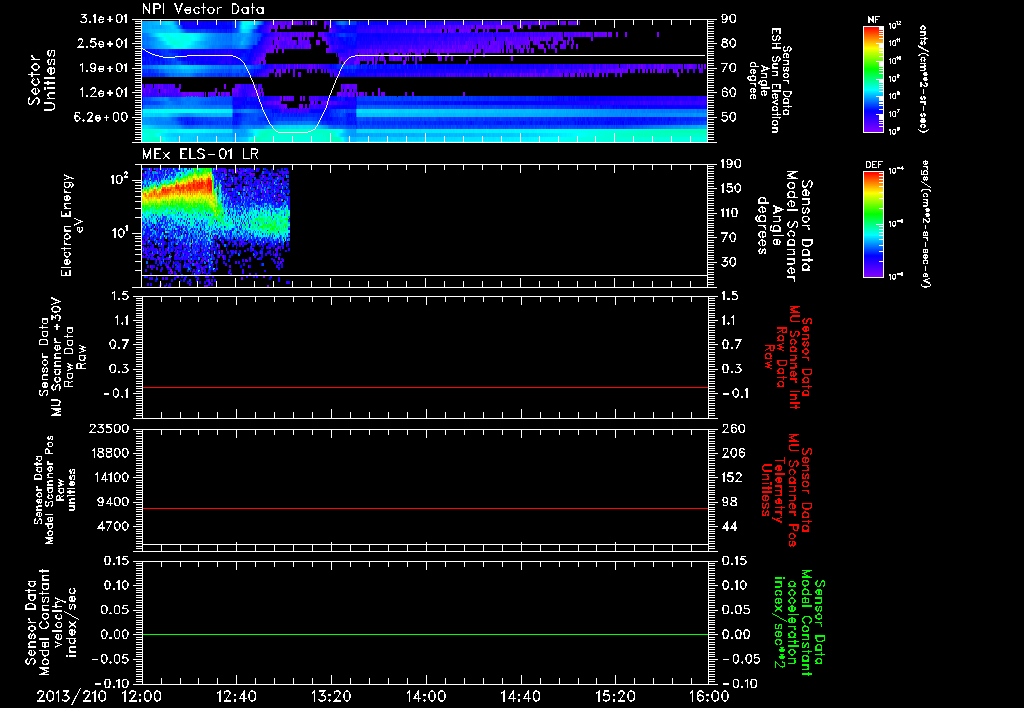Viewport: 1024px width, 708px height.
Task: Click the 90 degree sun elevation tick label
Action: 729,18
